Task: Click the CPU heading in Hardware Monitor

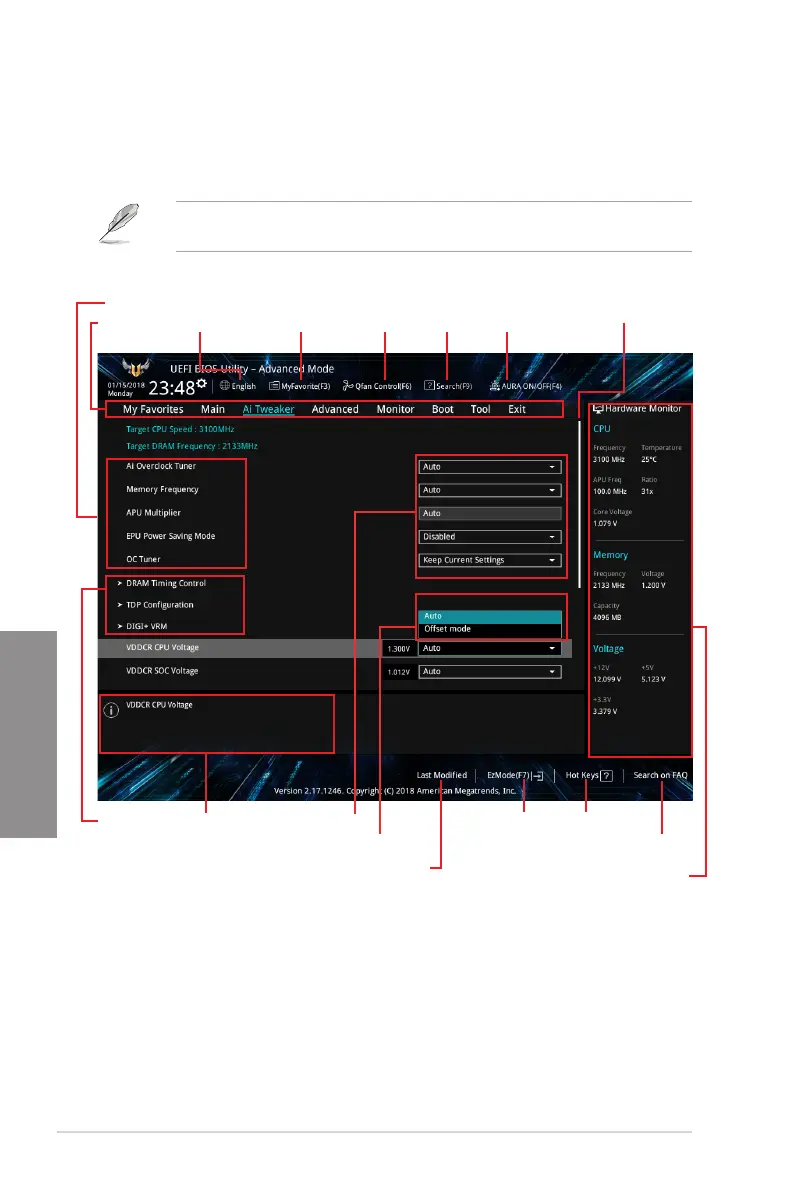Action: point(602,429)
